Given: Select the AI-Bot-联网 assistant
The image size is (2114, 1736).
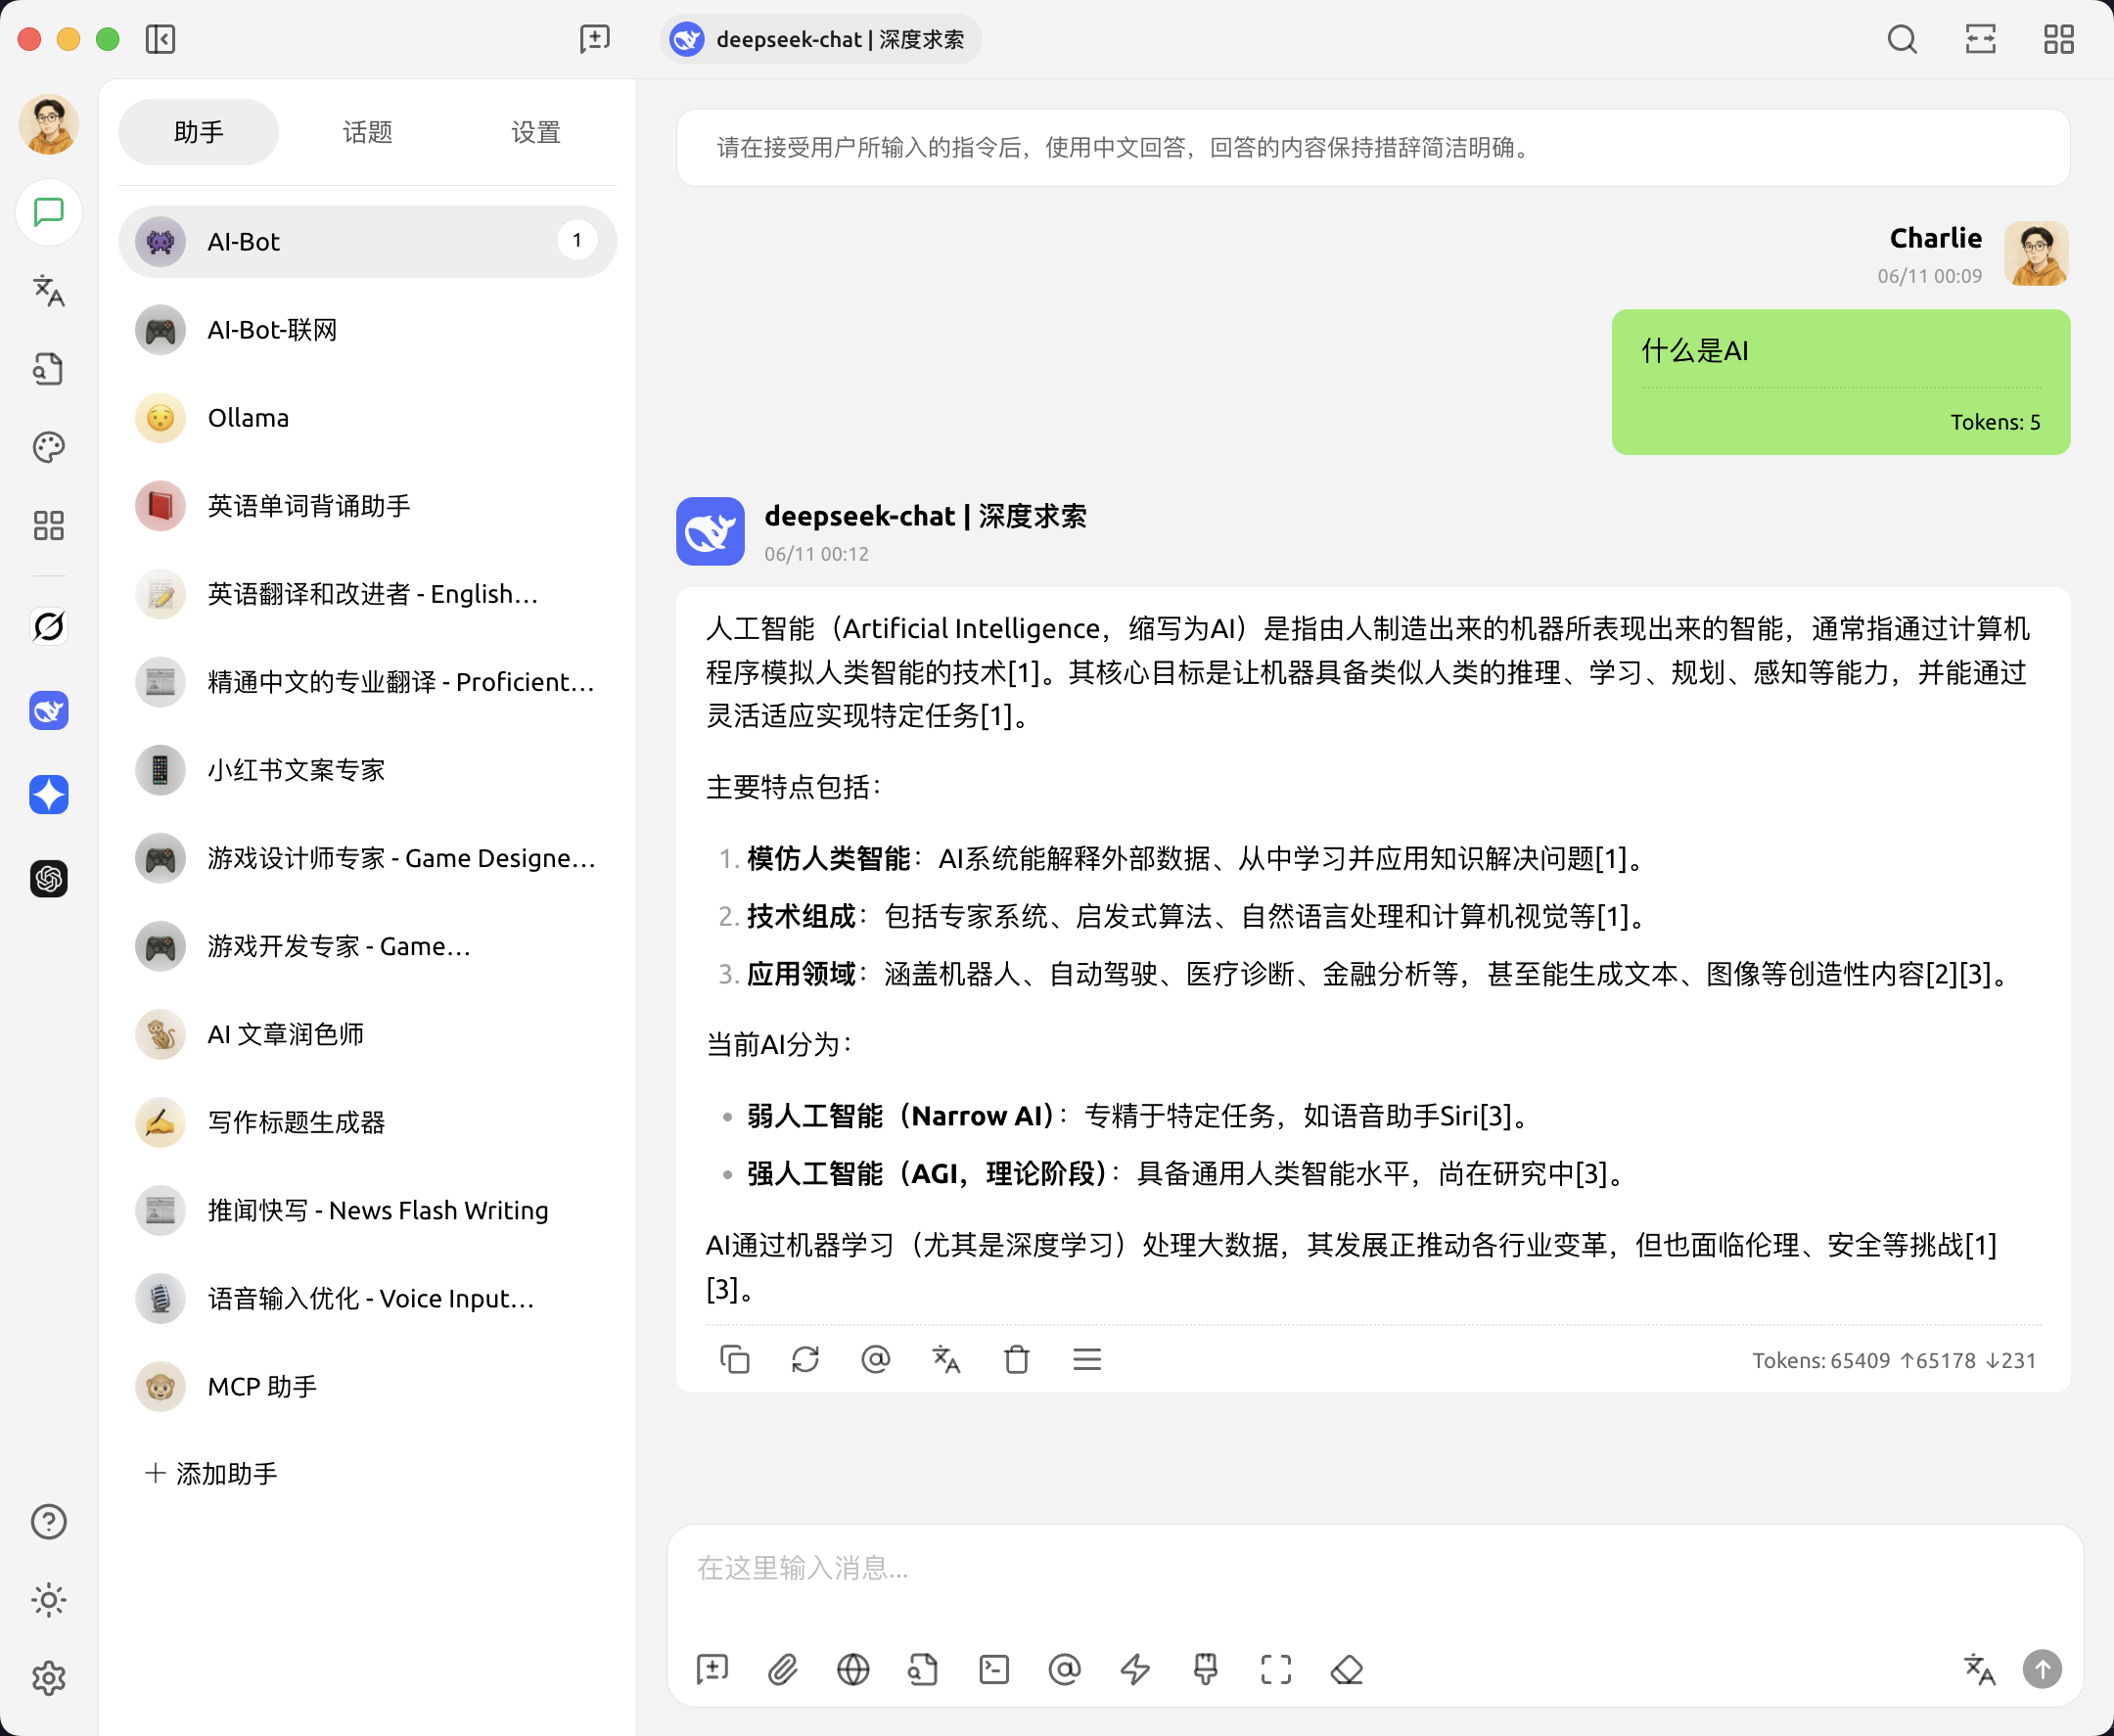Looking at the screenshot, I should click(x=367, y=330).
